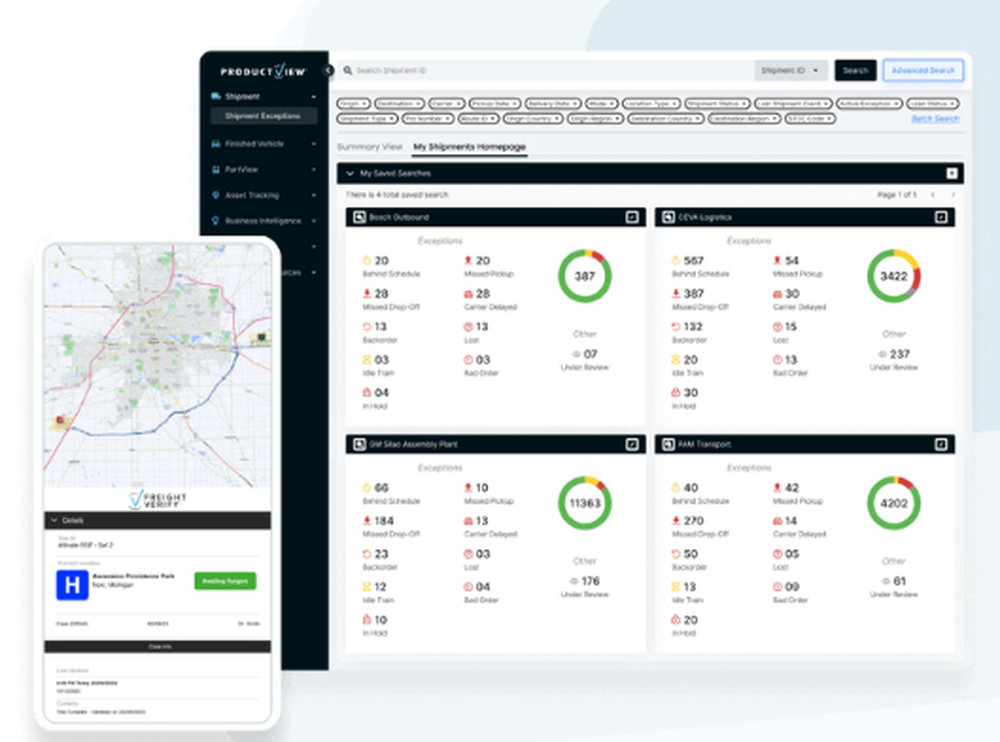Click the saved-search icon on GM Silao header
This screenshot has height=742, width=1000.
tap(359, 444)
